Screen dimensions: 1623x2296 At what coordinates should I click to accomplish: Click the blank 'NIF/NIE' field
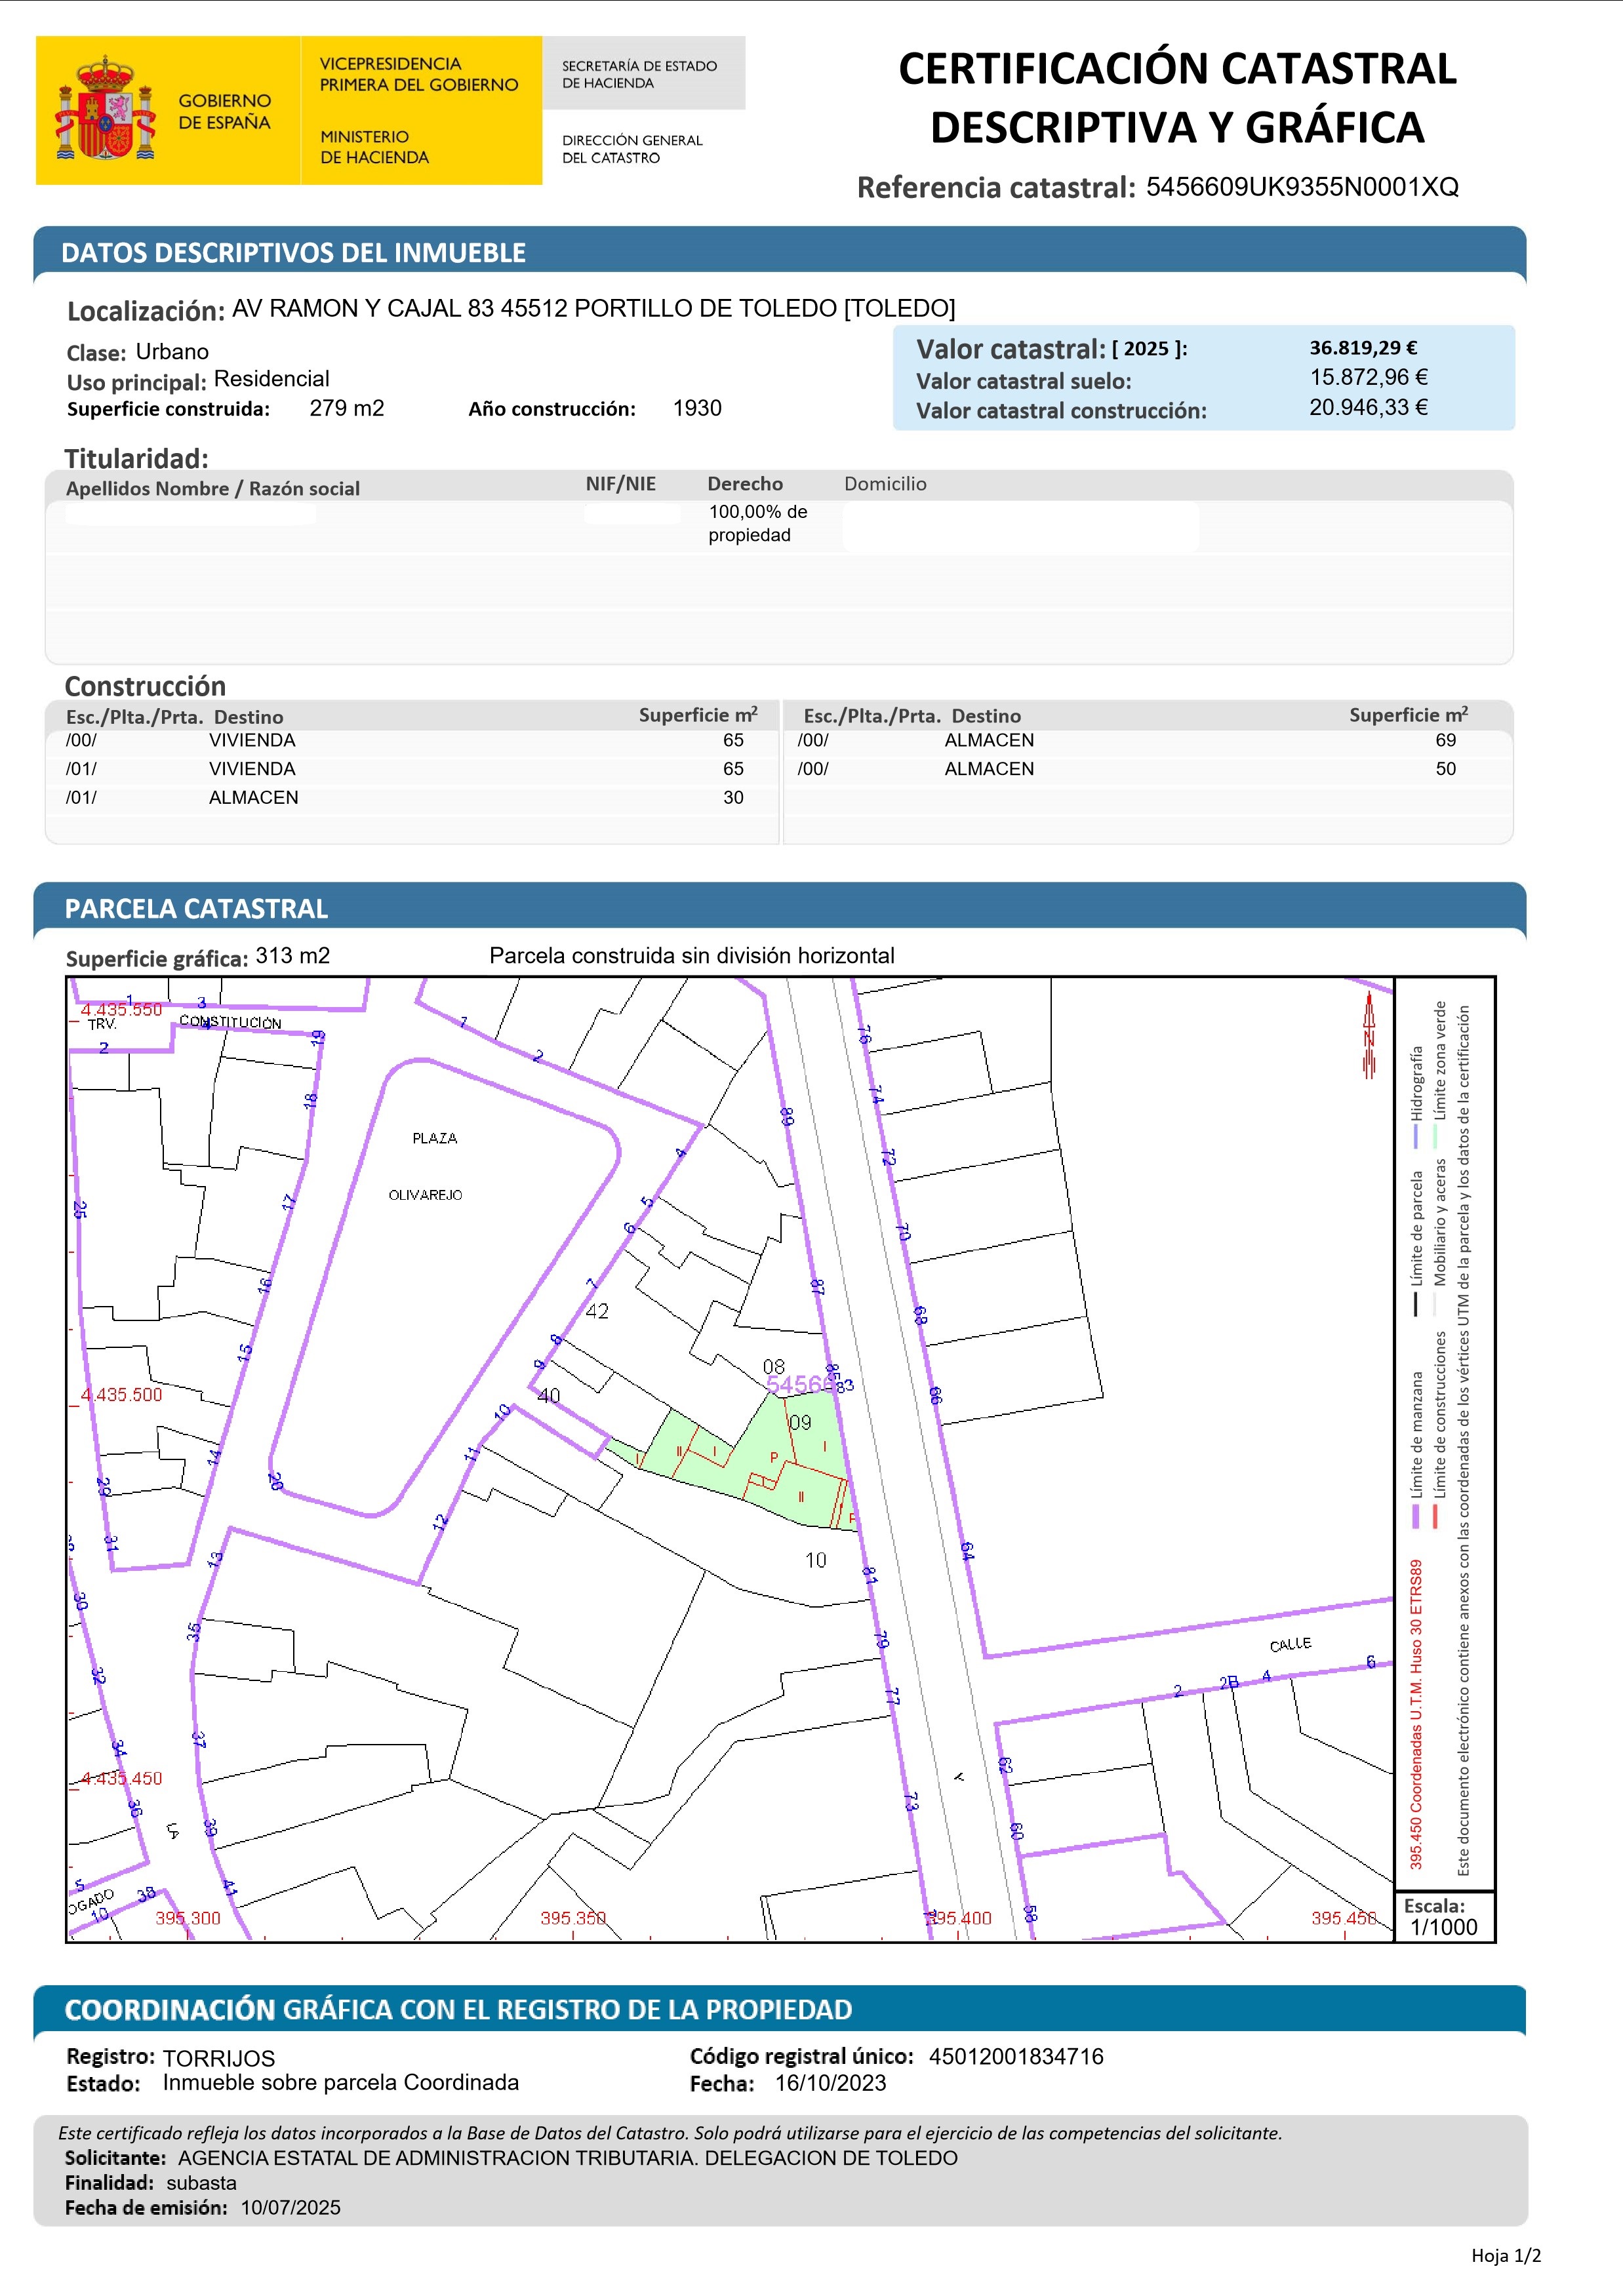tap(631, 514)
